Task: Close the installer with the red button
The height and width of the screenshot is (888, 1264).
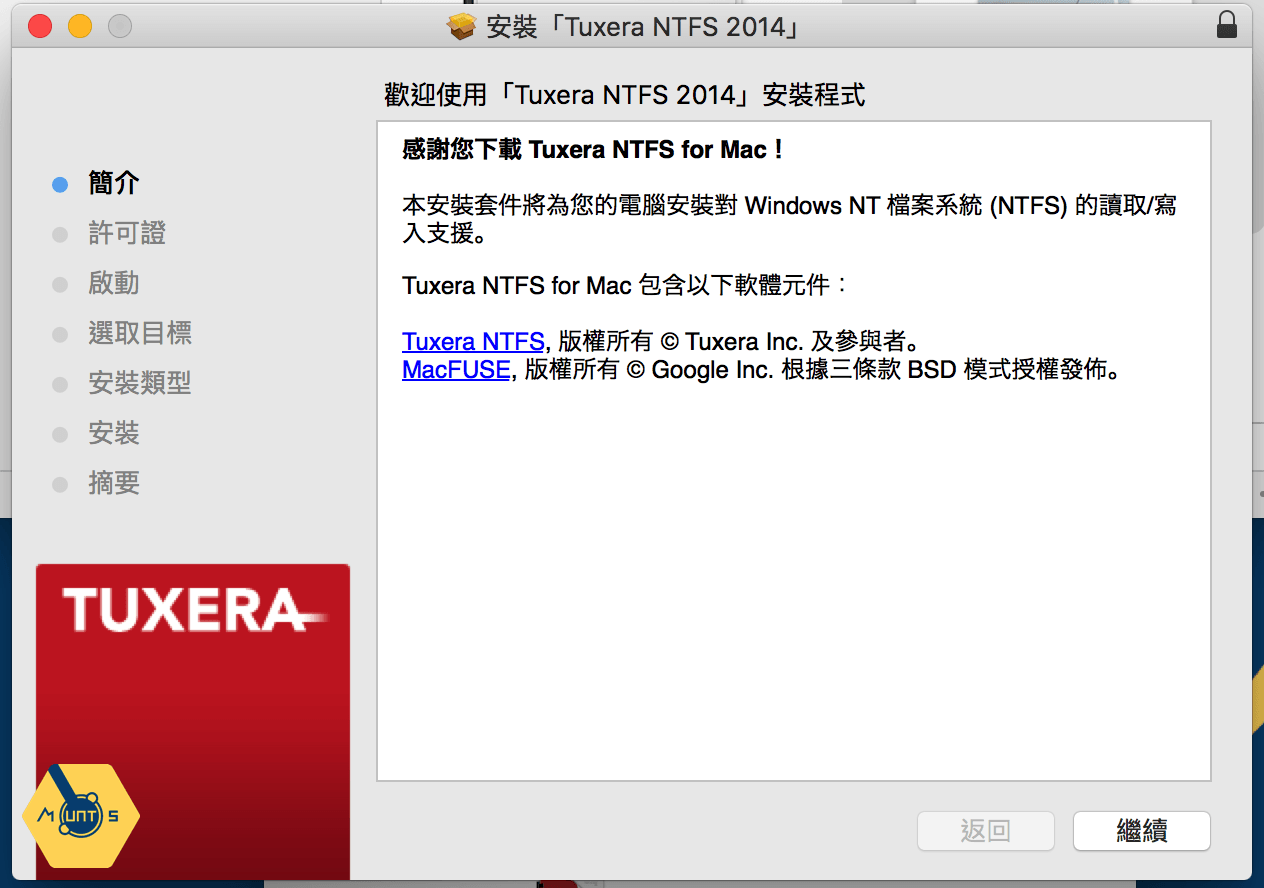Action: [x=40, y=26]
